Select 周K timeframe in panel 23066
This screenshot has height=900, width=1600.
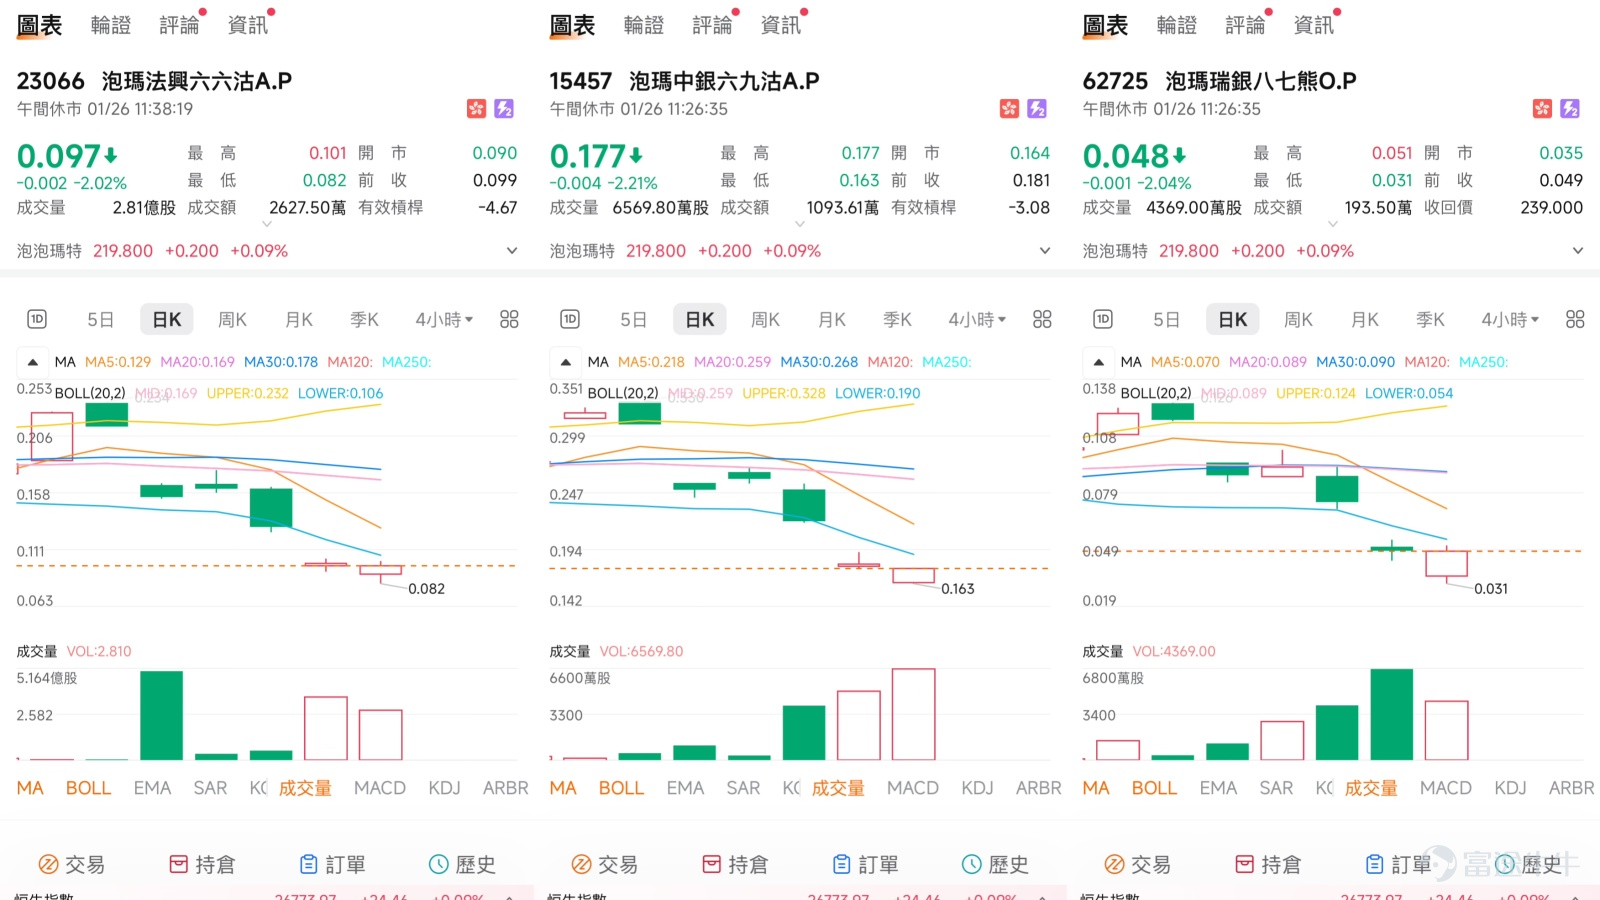(x=232, y=319)
